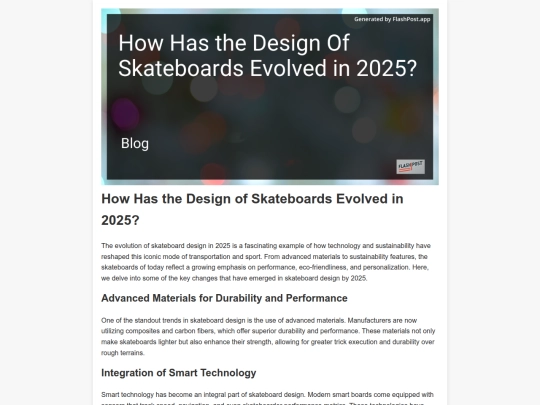
Task: Click 'Generated by FlashPost.app' text in banner
Action: pos(392,19)
